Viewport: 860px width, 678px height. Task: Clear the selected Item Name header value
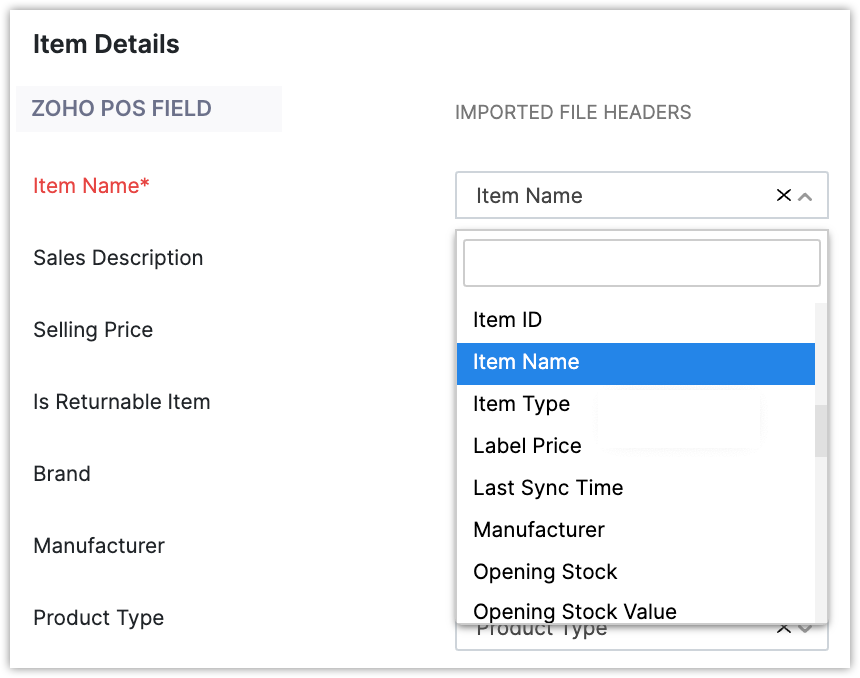pyautogui.click(x=784, y=196)
